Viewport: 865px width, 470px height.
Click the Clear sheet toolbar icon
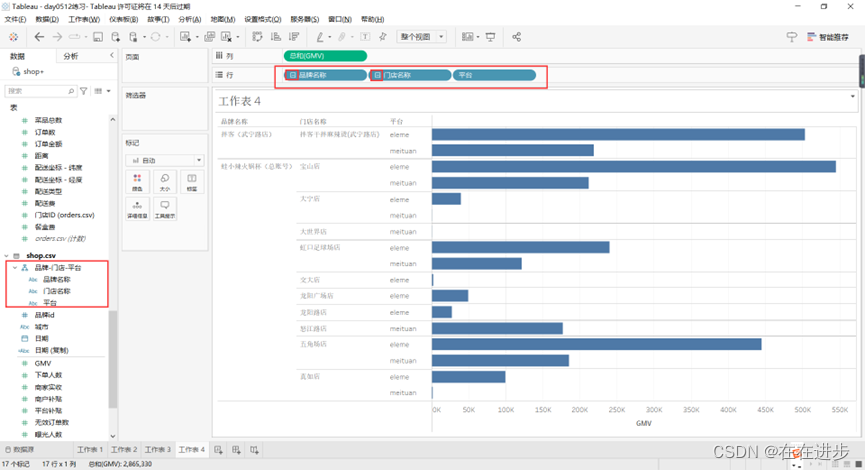tap(226, 37)
